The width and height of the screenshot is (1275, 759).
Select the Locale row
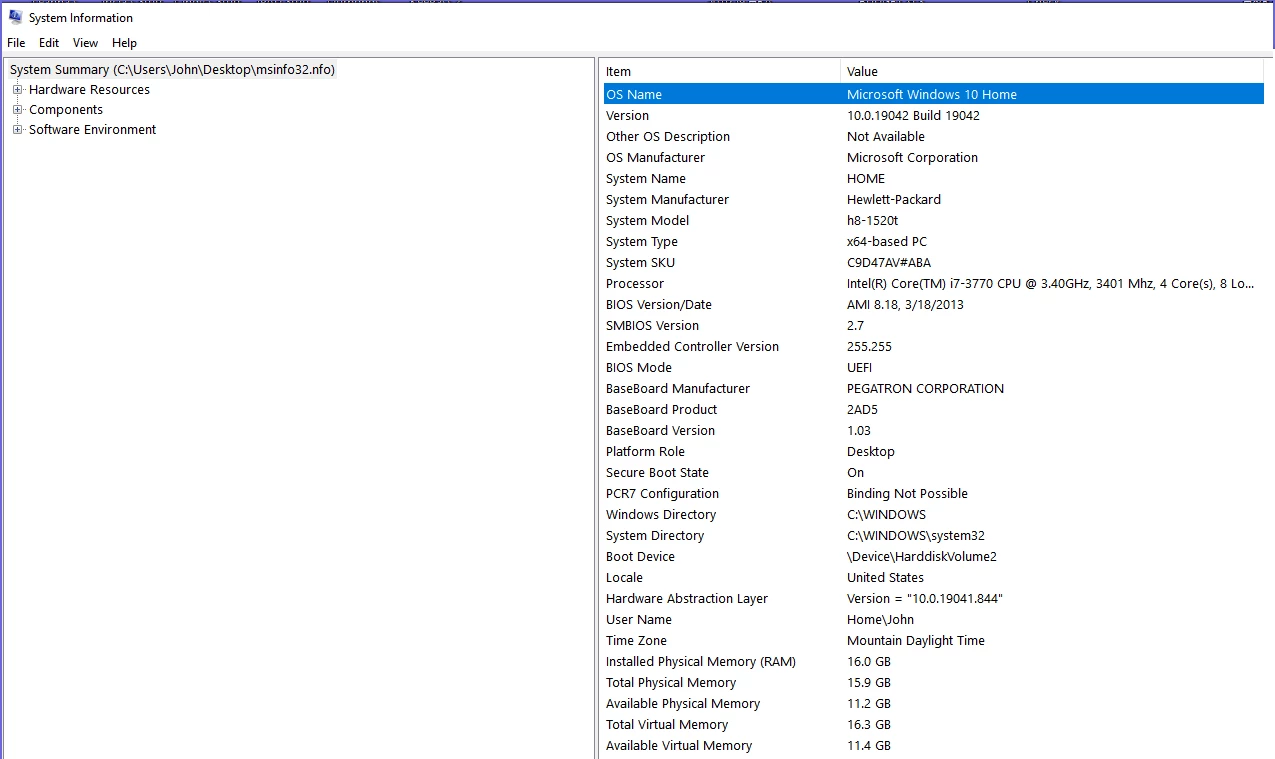933,577
